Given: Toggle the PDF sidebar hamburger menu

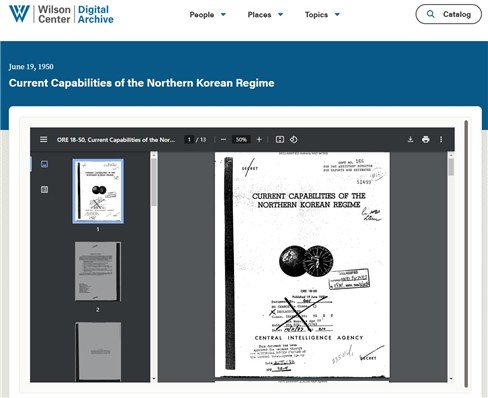Looking at the screenshot, I should (x=44, y=139).
